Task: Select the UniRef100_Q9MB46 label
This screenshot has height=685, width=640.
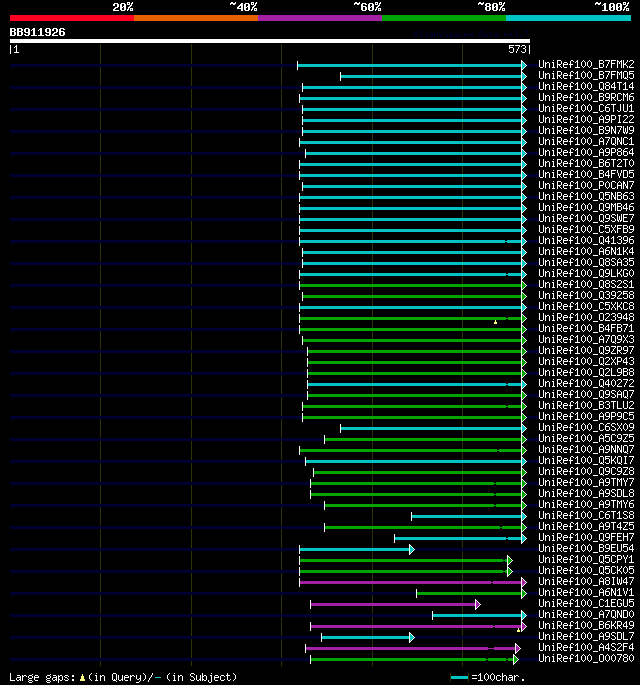Action: click(x=586, y=207)
